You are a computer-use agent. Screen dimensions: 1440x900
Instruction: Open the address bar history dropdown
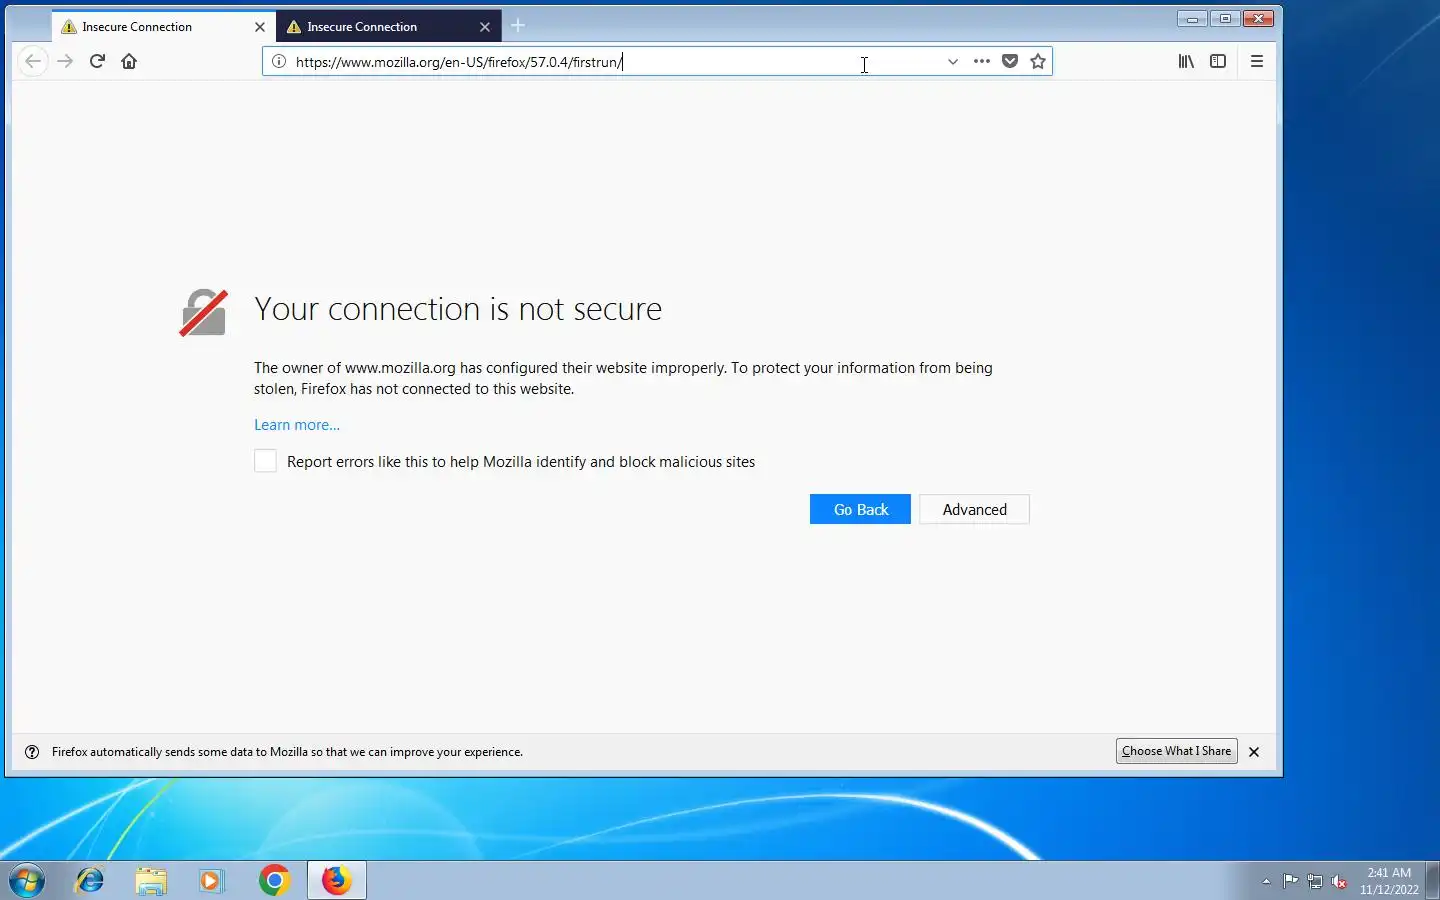click(x=953, y=61)
